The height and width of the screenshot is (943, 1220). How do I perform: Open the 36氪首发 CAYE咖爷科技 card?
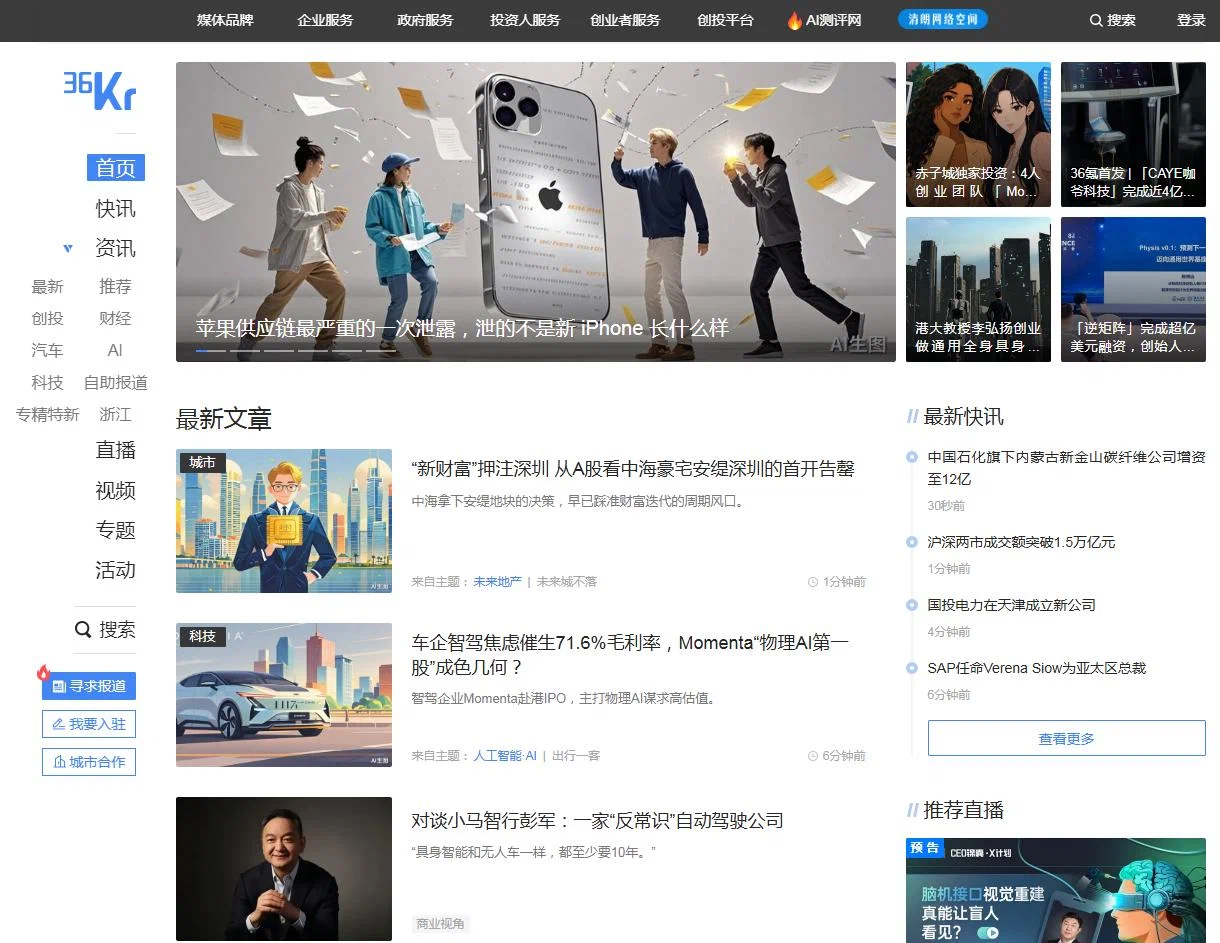(x=1133, y=134)
